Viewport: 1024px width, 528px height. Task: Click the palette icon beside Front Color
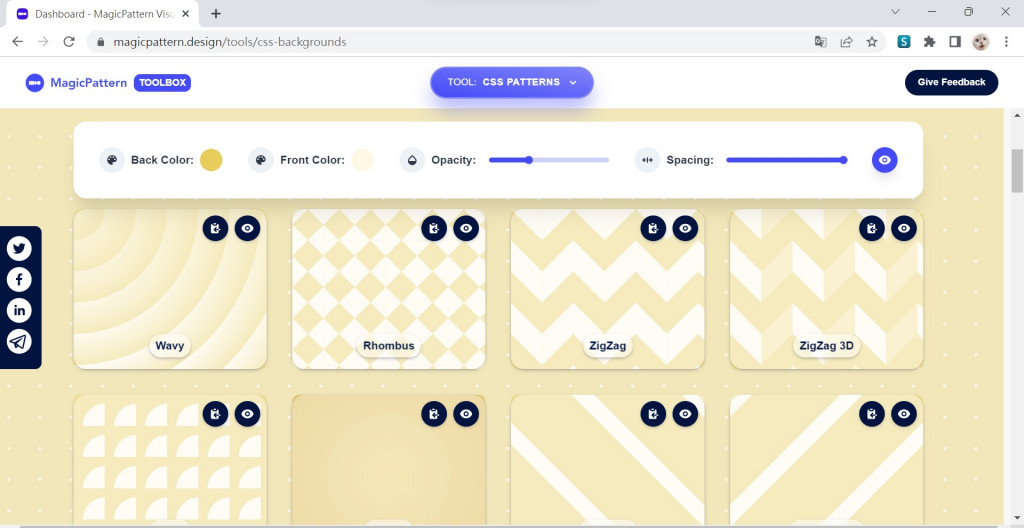tap(261, 160)
